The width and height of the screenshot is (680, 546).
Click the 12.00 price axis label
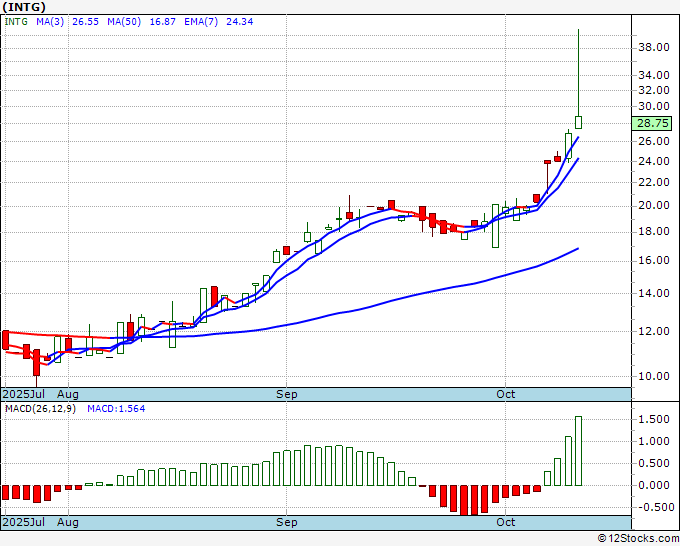click(x=654, y=331)
